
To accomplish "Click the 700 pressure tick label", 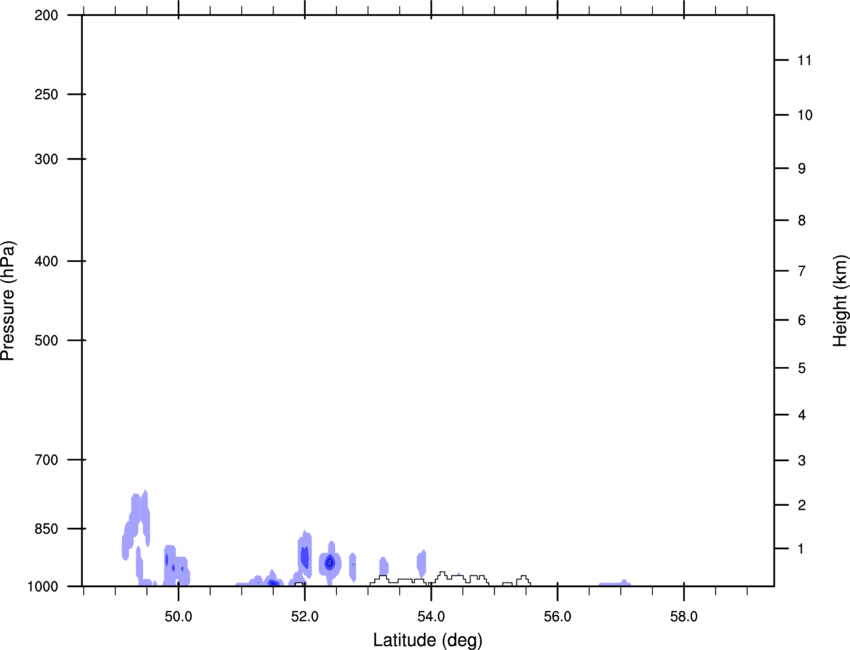I will tap(46, 460).
